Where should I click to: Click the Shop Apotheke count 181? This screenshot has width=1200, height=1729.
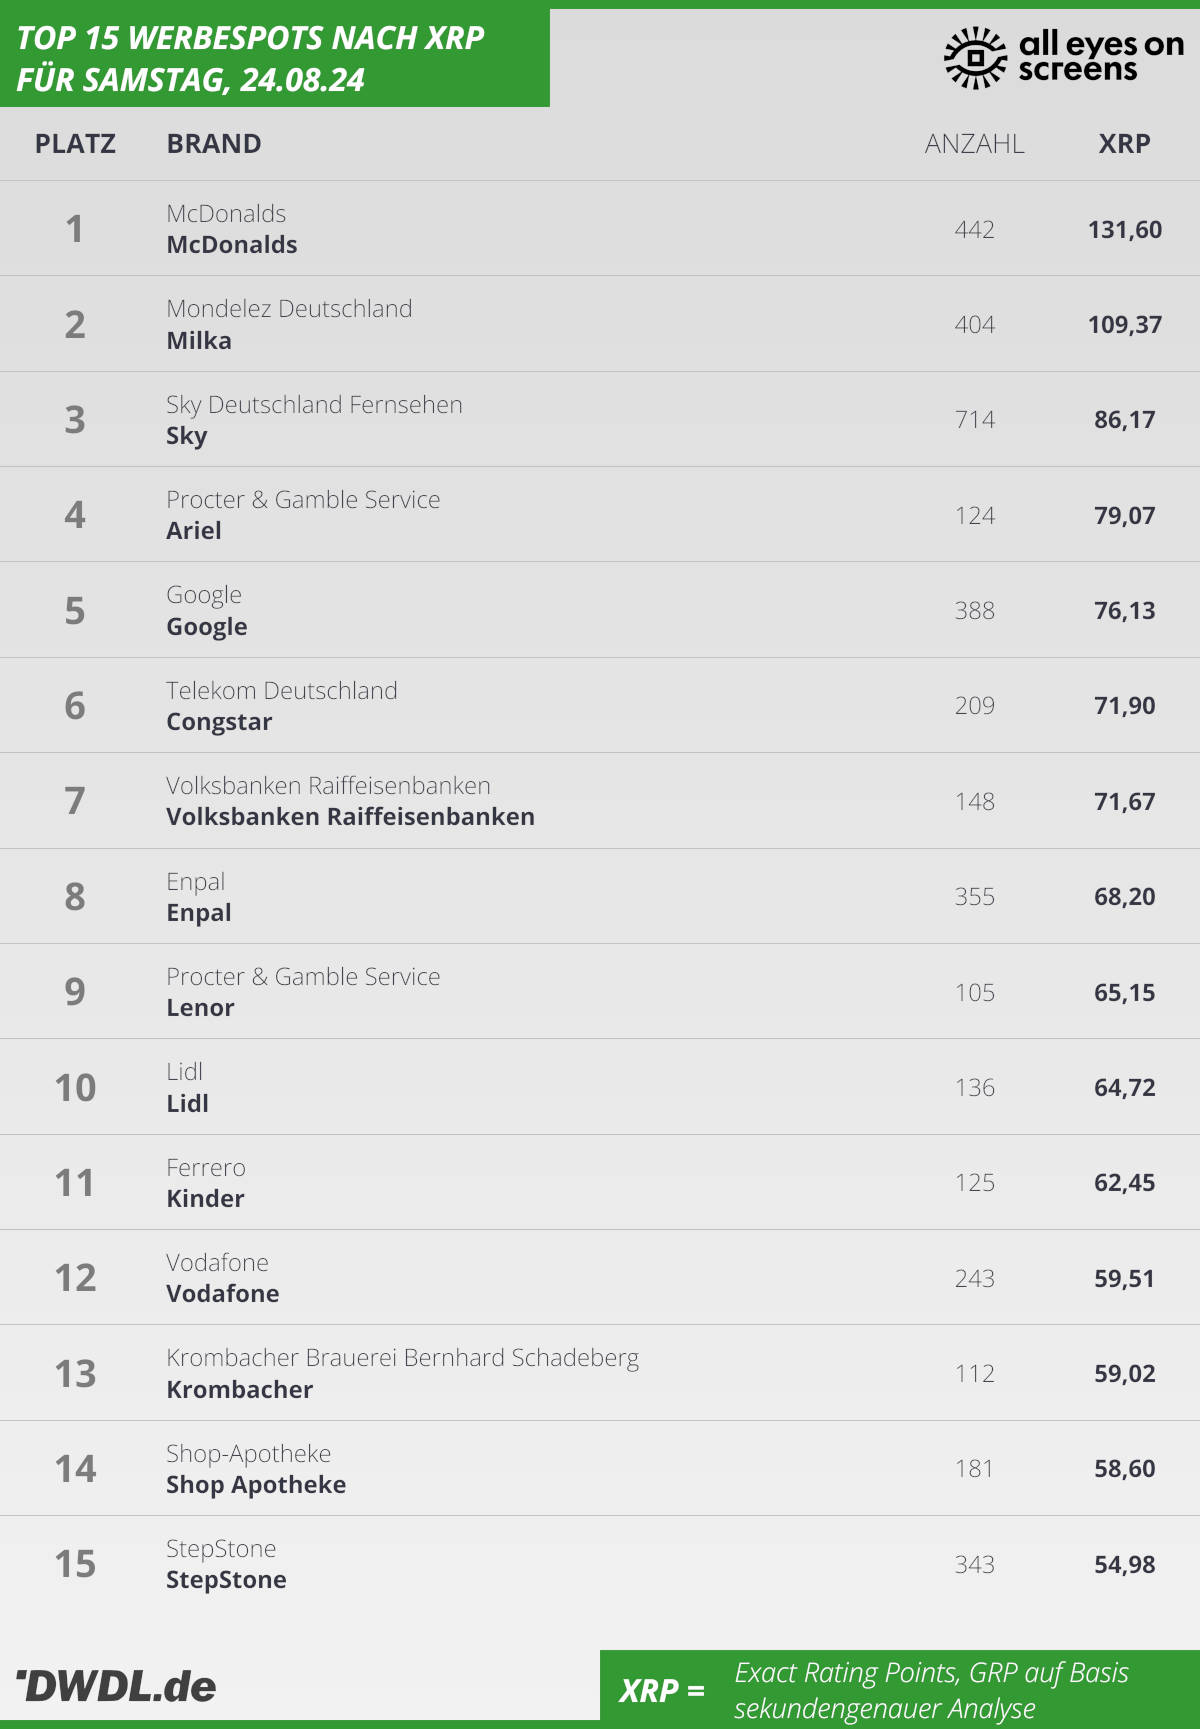pyautogui.click(x=974, y=1468)
